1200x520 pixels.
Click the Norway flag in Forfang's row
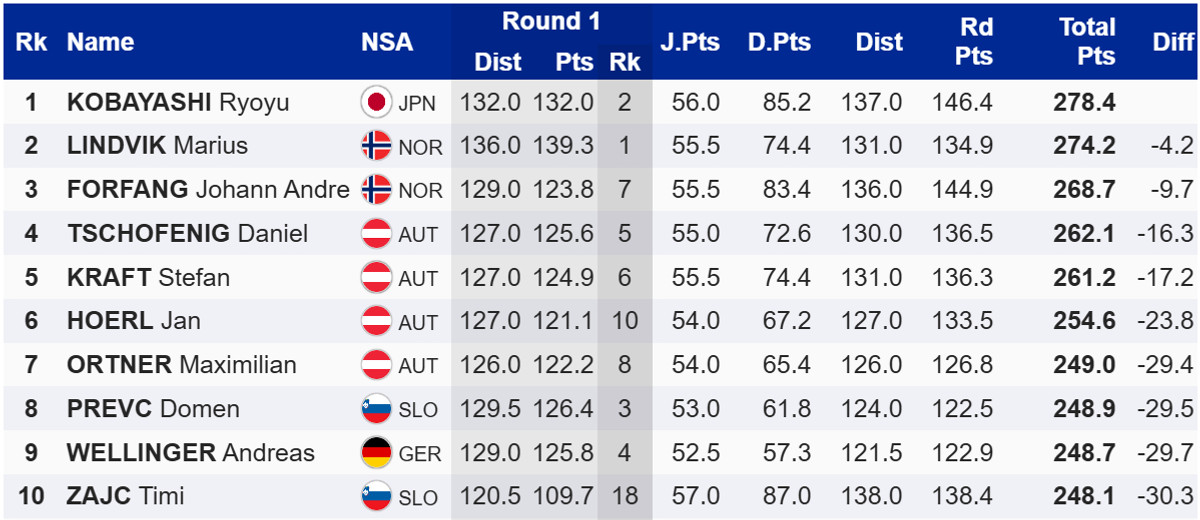pyautogui.click(x=376, y=190)
